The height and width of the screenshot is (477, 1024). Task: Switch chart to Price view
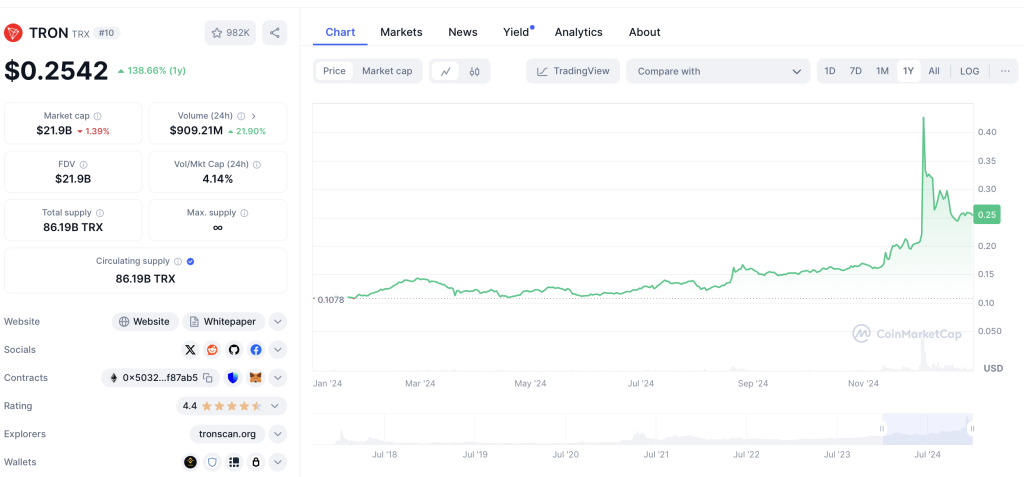pos(334,71)
